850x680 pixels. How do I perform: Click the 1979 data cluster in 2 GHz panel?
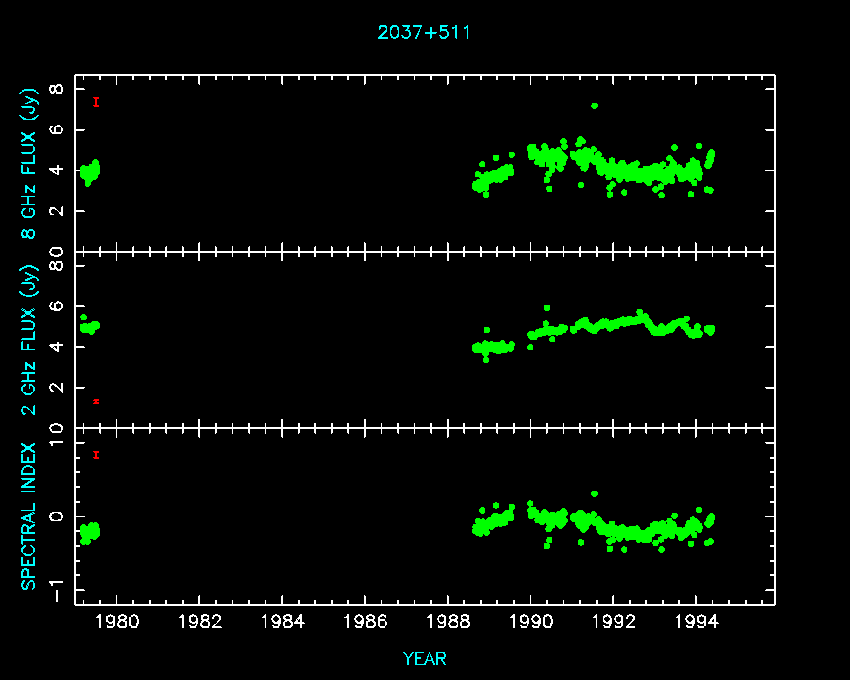click(x=90, y=327)
